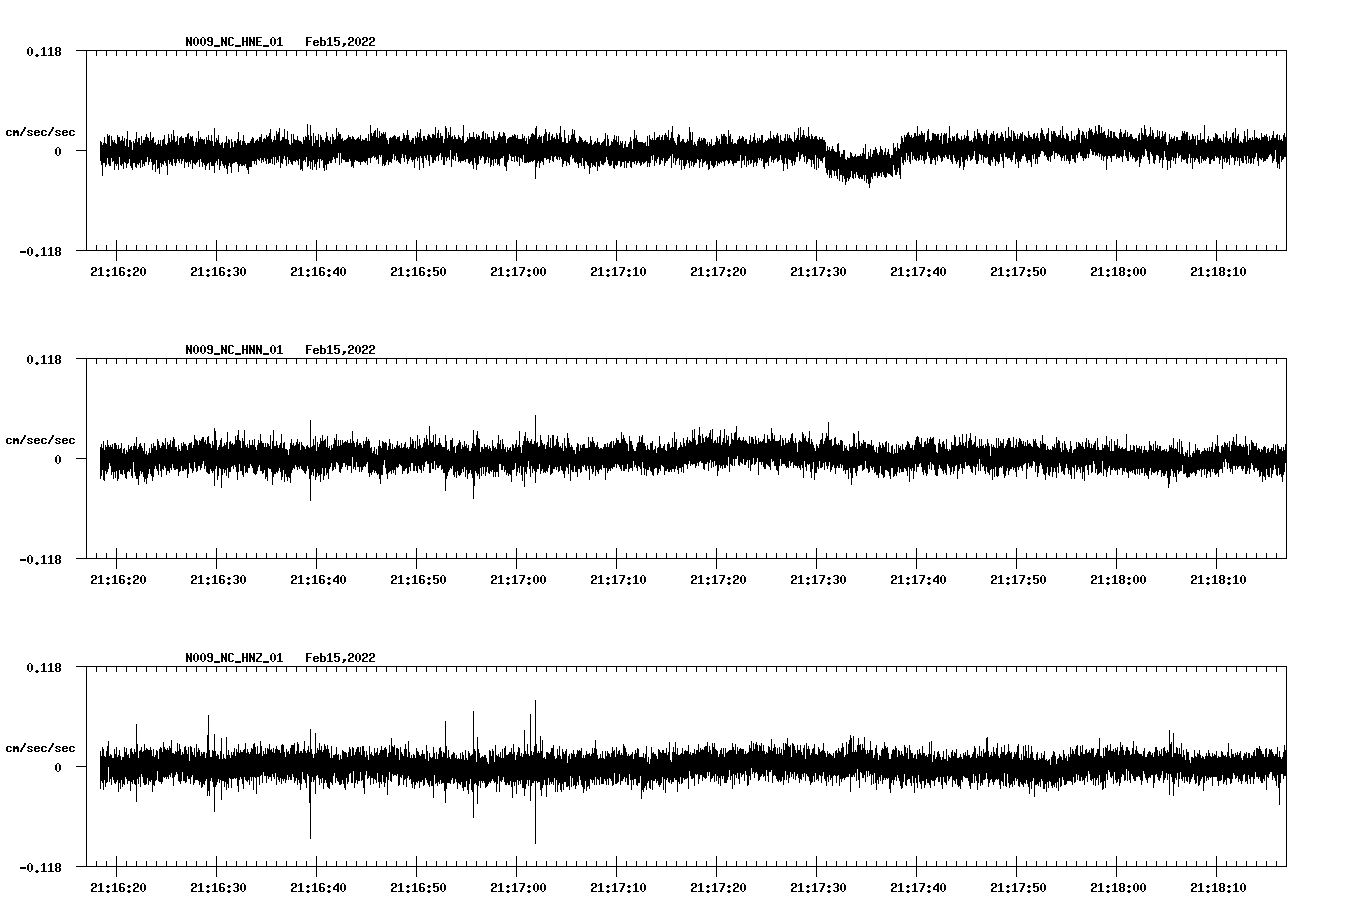The height and width of the screenshot is (924, 1358).
Task: Click the N009_NC_HNE_01 channel title
Action: click(234, 42)
